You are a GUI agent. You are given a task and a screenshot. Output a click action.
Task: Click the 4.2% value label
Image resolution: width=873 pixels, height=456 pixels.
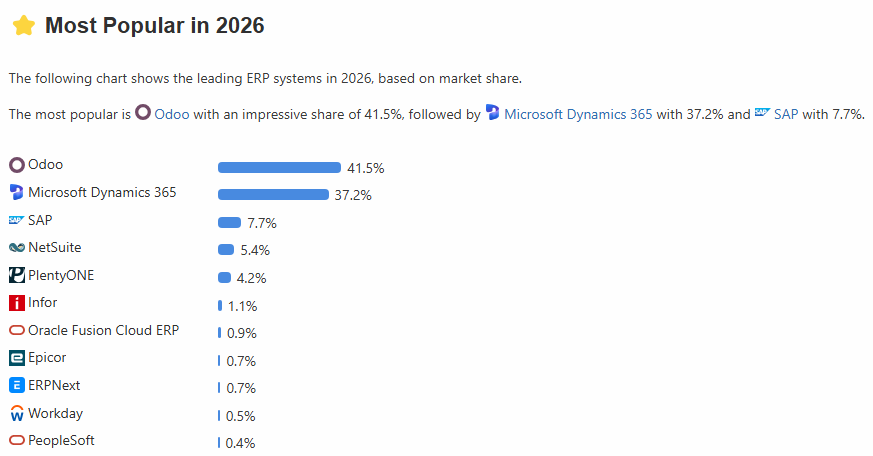[252, 278]
